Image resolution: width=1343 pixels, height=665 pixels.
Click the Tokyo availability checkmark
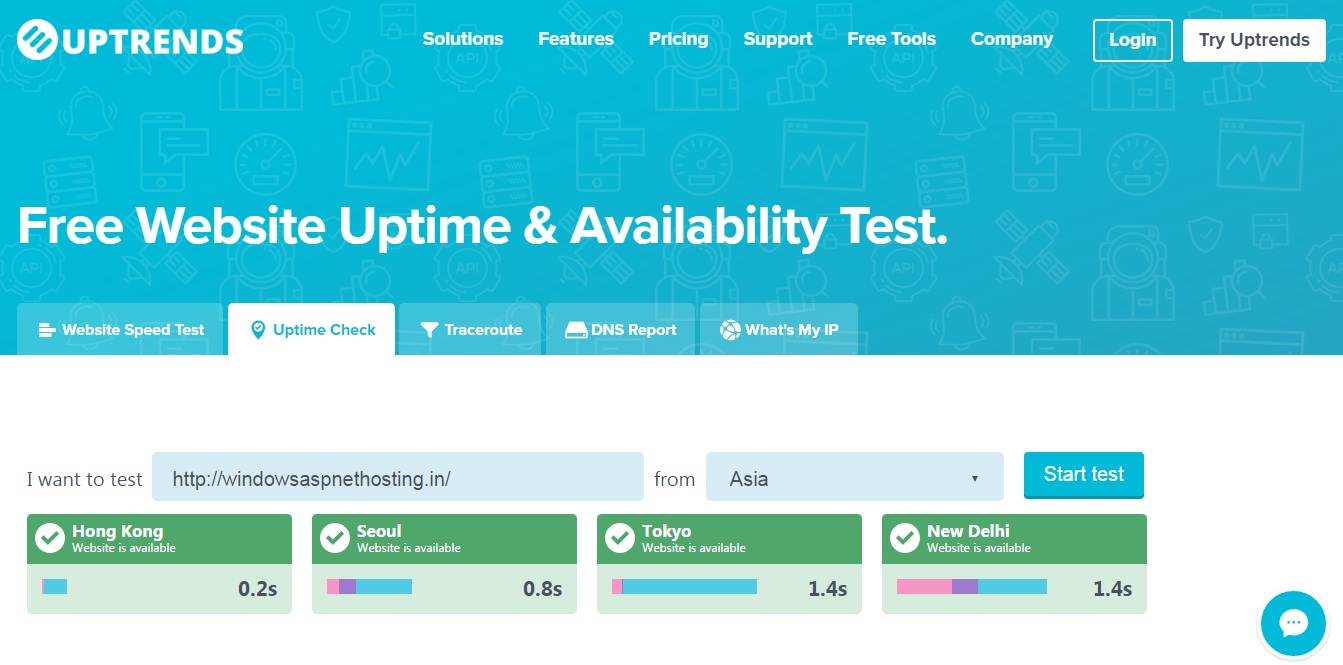tap(620, 537)
